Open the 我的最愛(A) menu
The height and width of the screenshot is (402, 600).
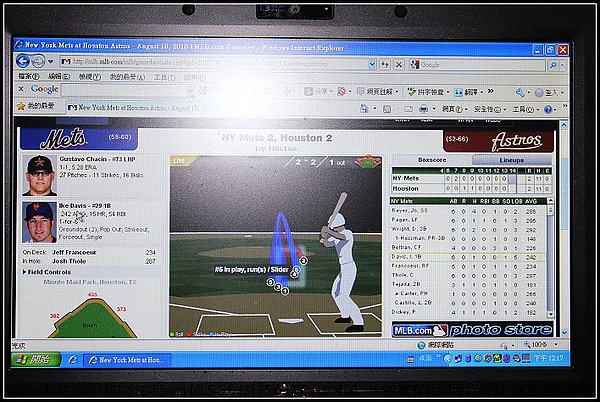127,77
